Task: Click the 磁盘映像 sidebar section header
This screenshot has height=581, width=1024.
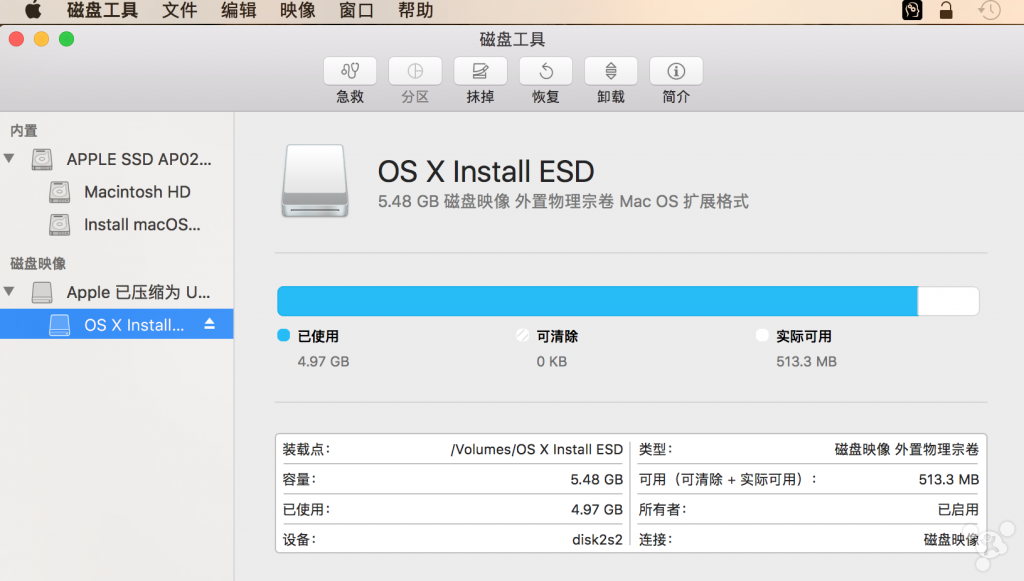Action: (x=38, y=263)
